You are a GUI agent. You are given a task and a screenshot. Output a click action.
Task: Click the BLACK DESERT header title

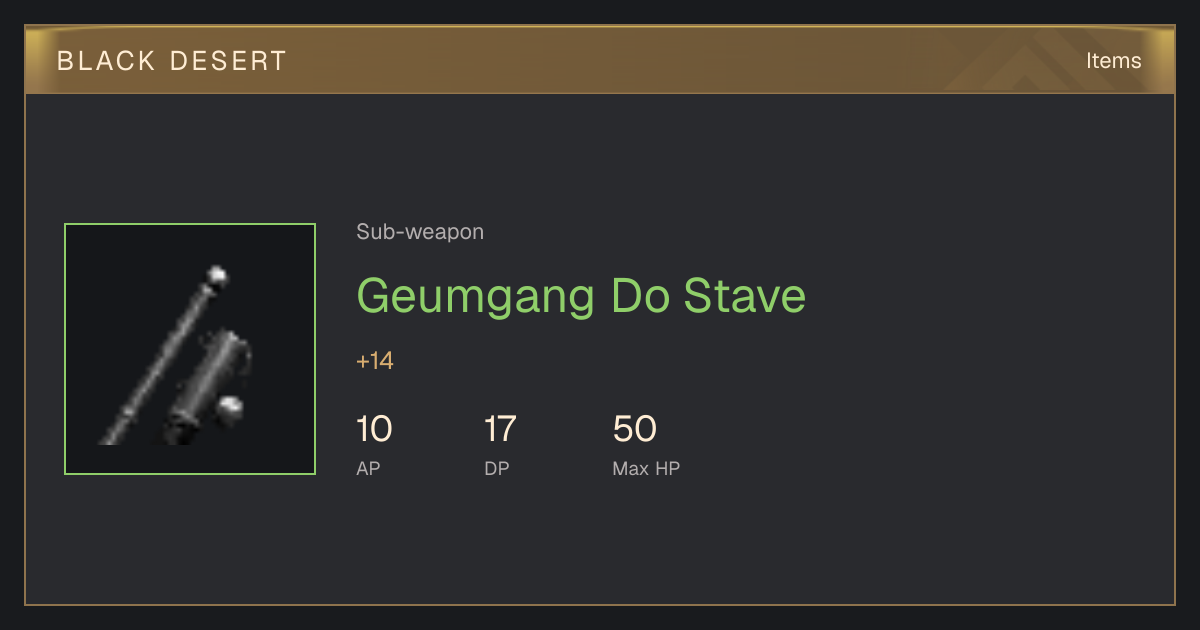tap(172, 61)
